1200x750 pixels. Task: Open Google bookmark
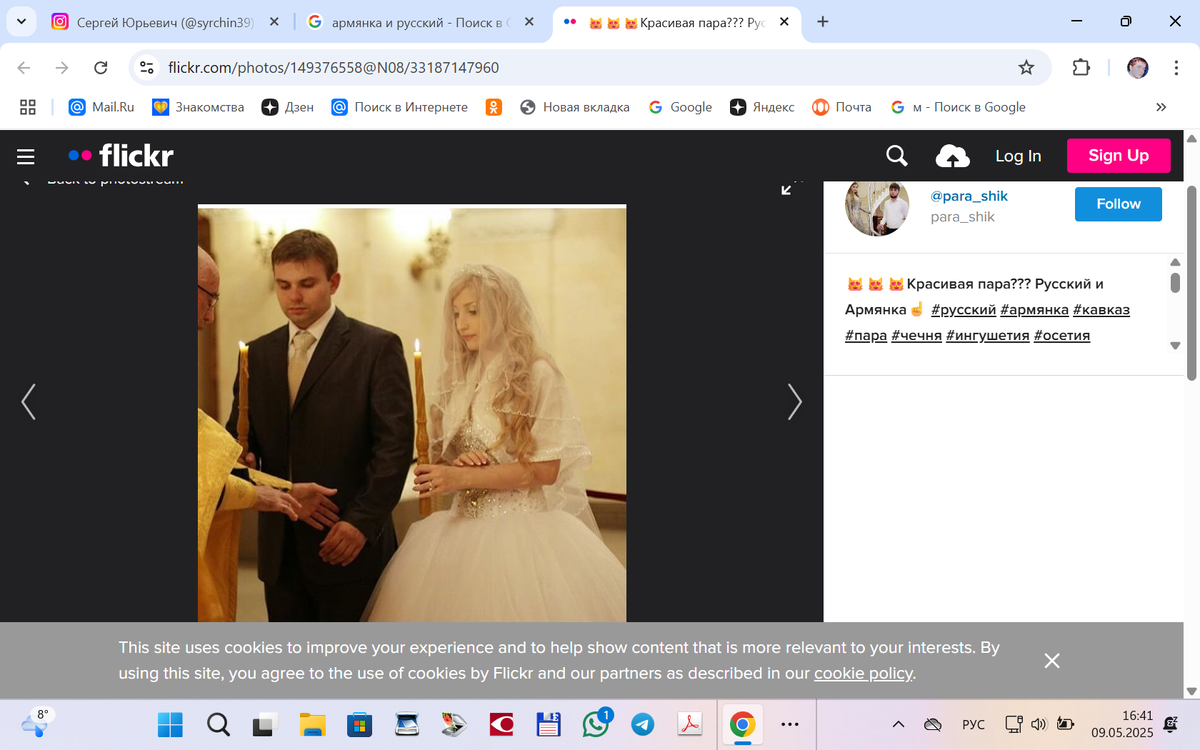(680, 107)
